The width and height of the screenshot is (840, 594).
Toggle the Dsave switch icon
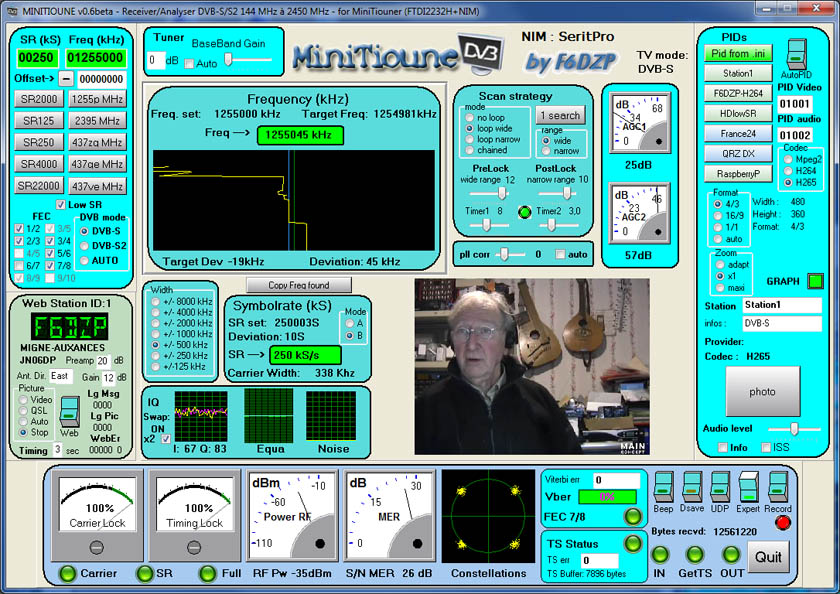coord(691,485)
